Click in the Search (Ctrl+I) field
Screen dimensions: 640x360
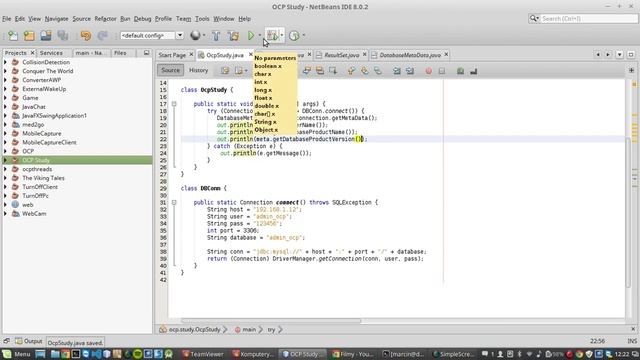point(588,18)
